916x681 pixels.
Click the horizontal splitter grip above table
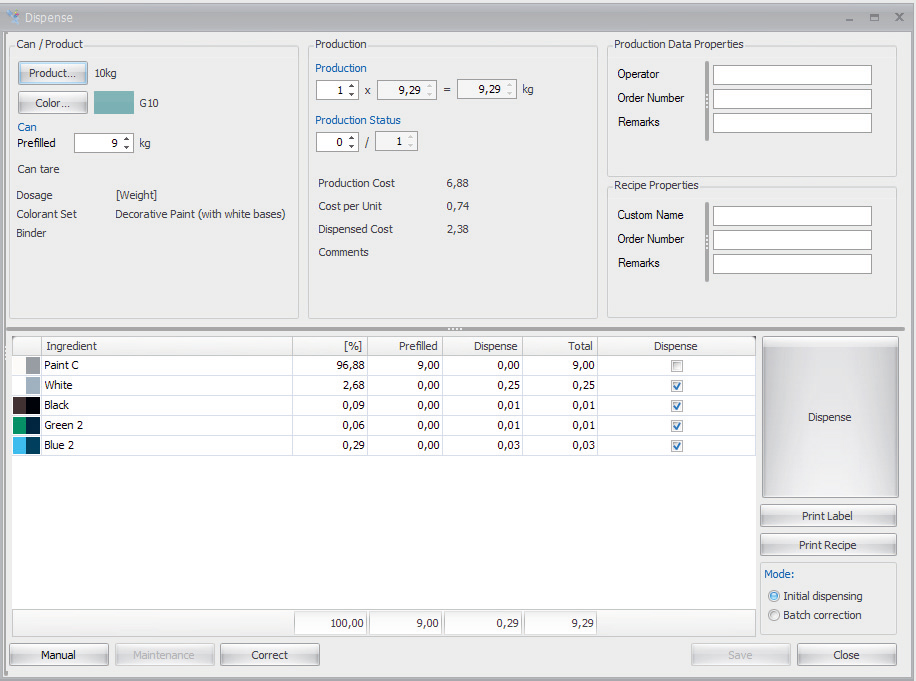coord(454,329)
